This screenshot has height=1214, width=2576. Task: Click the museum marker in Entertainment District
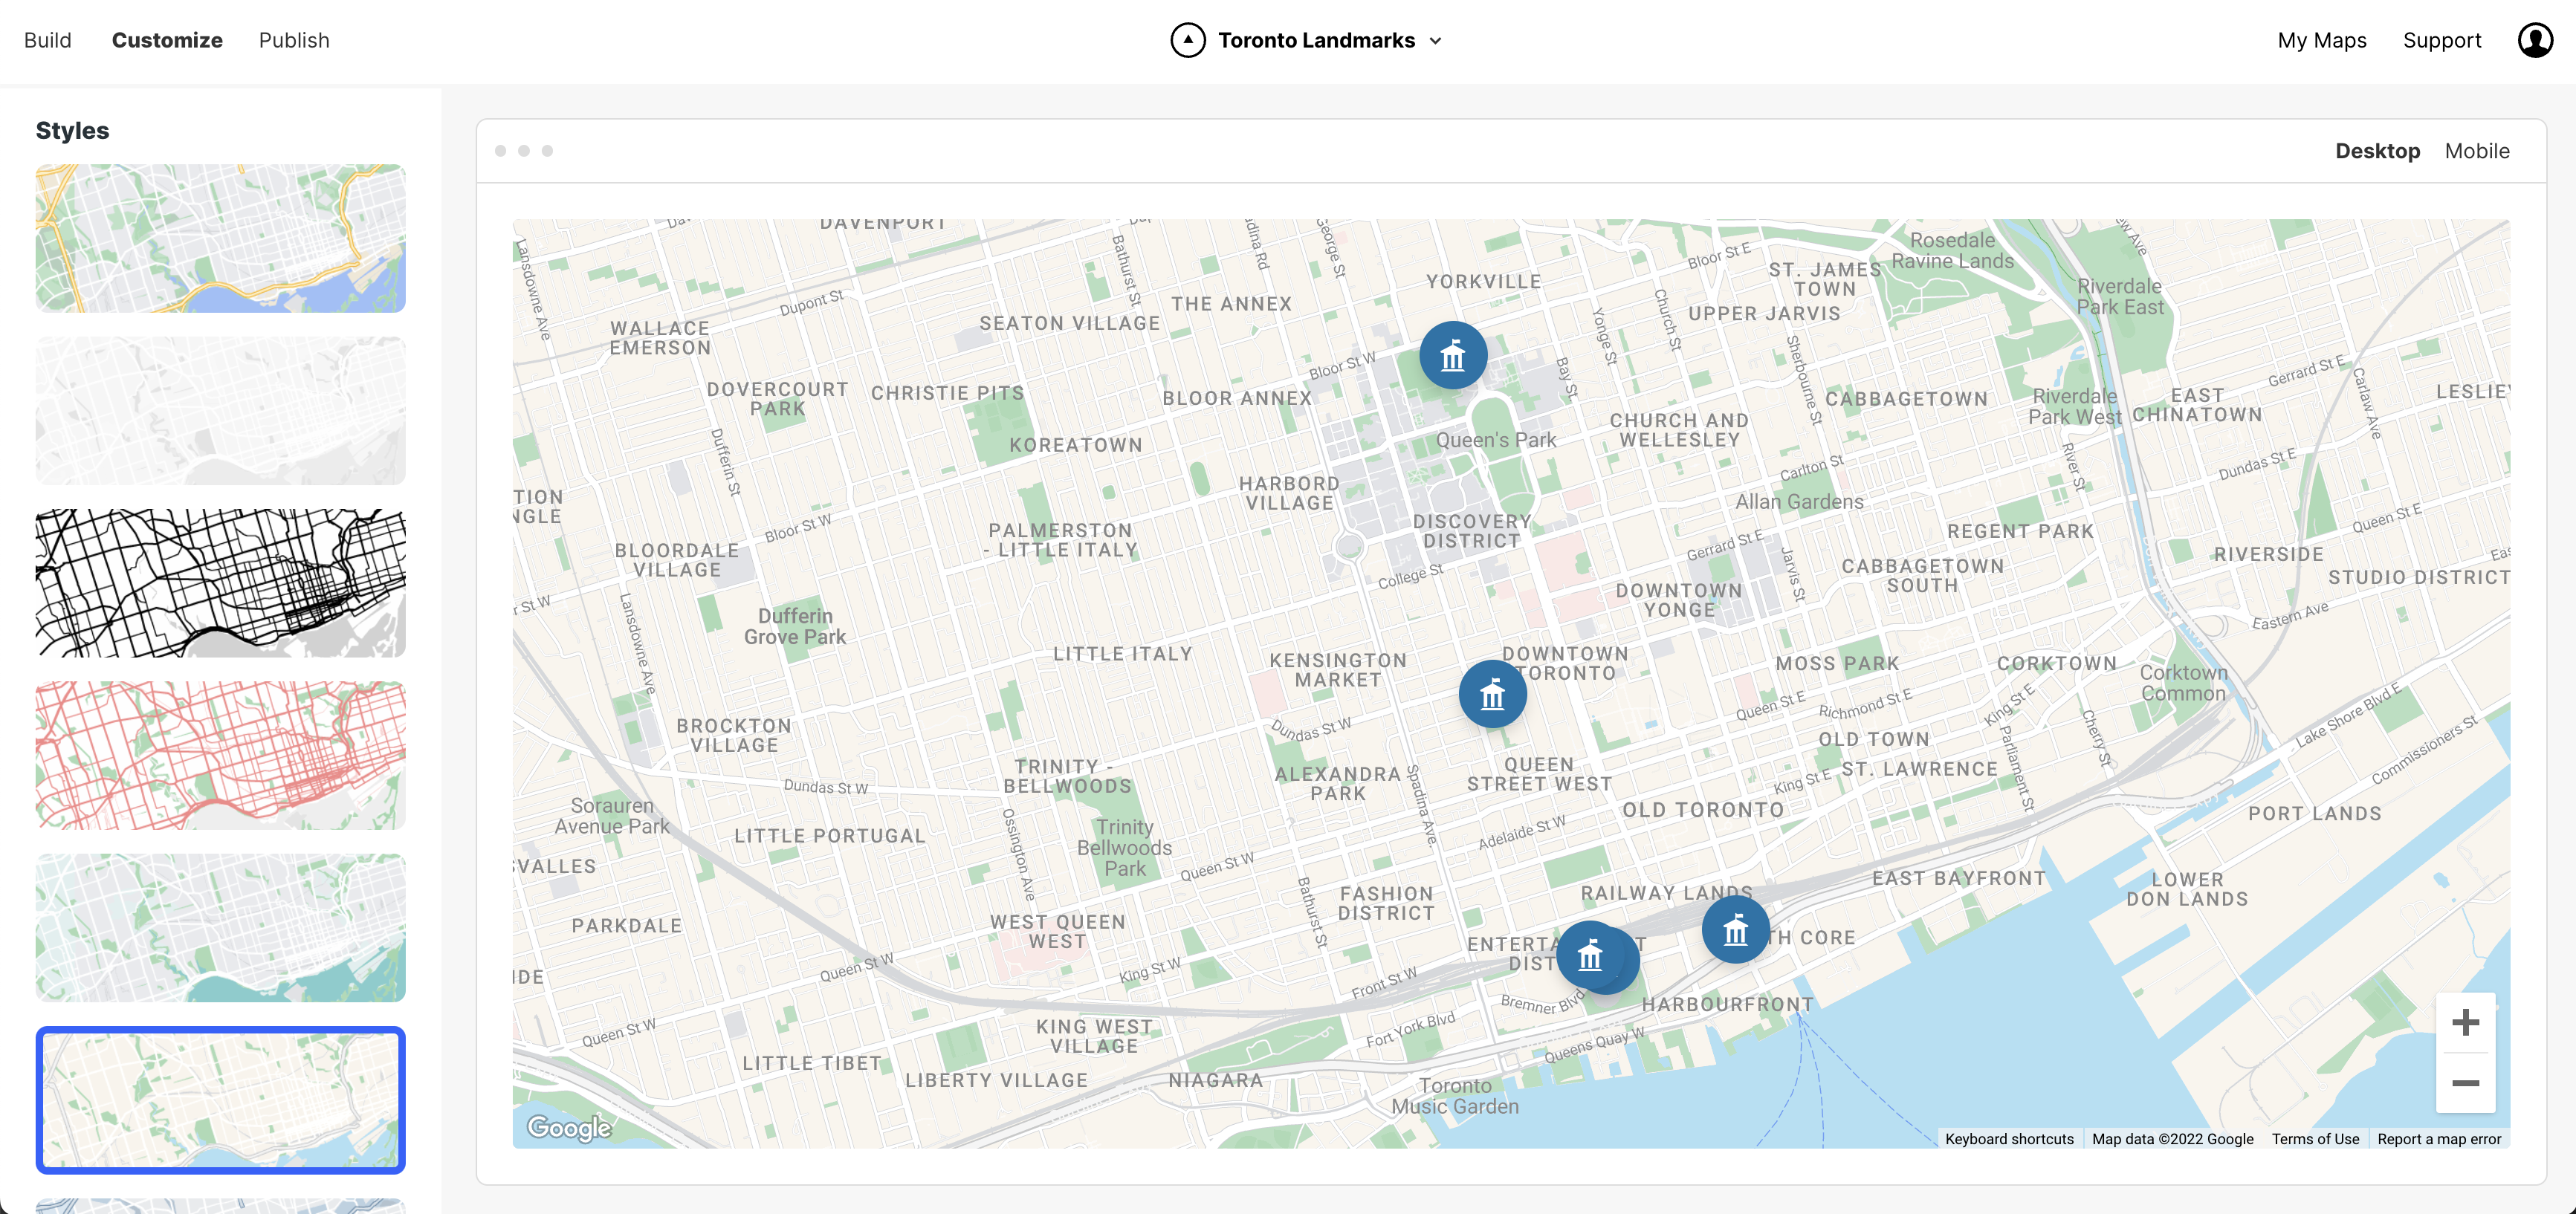(1590, 956)
